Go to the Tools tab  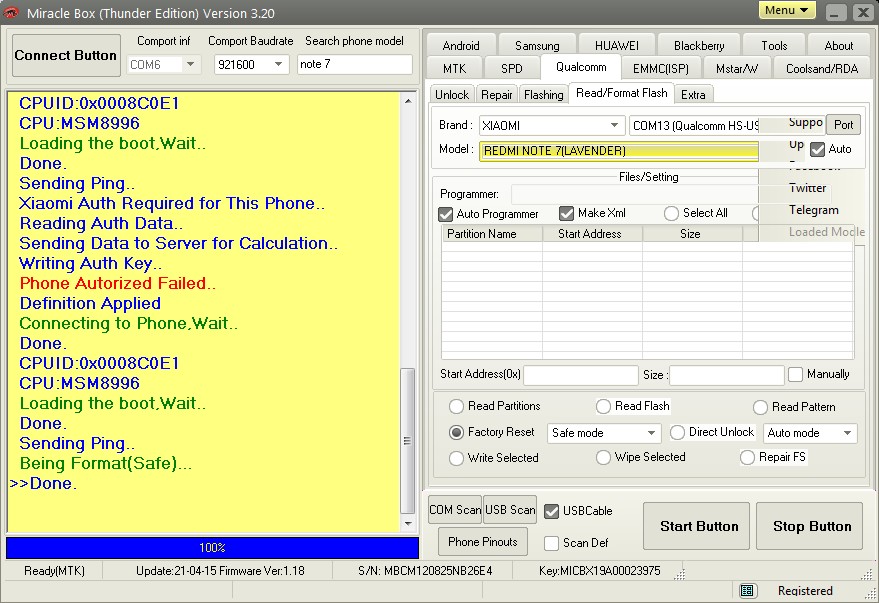coord(774,45)
